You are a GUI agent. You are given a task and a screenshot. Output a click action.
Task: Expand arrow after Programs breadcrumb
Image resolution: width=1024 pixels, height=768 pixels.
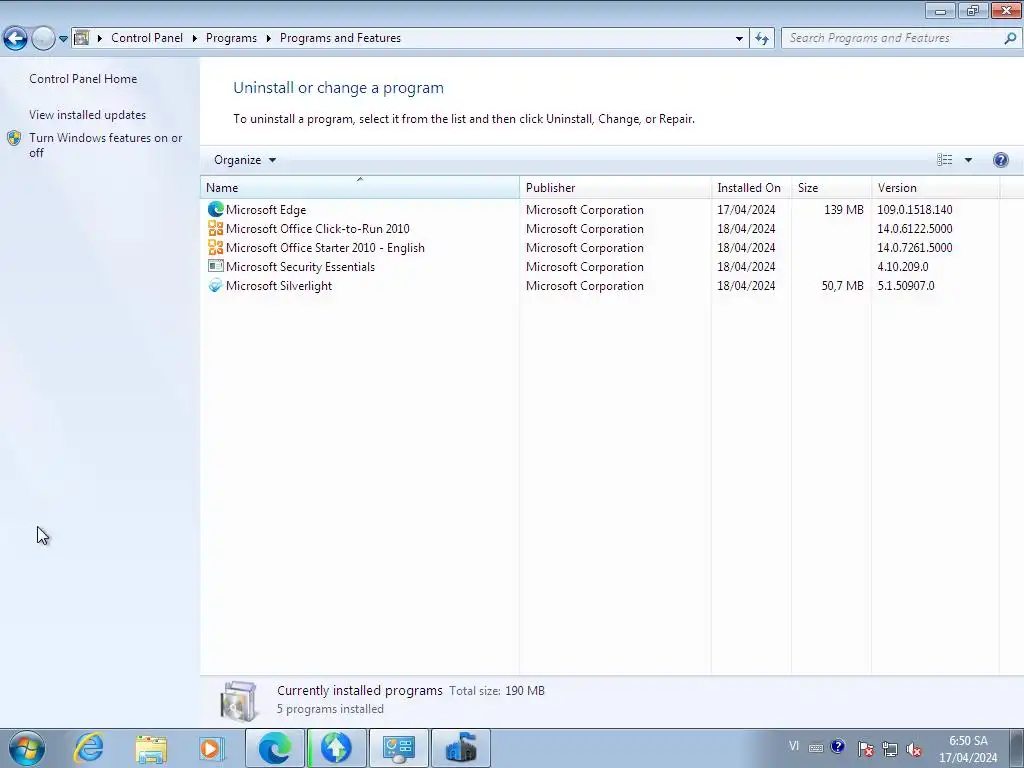point(268,38)
